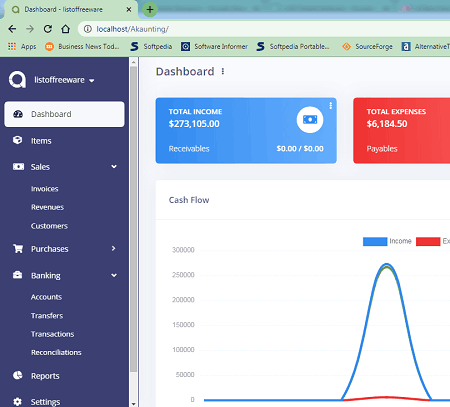Screen dimensions: 450x407
Task: Open Items in the sidebar
Action: click(41, 141)
